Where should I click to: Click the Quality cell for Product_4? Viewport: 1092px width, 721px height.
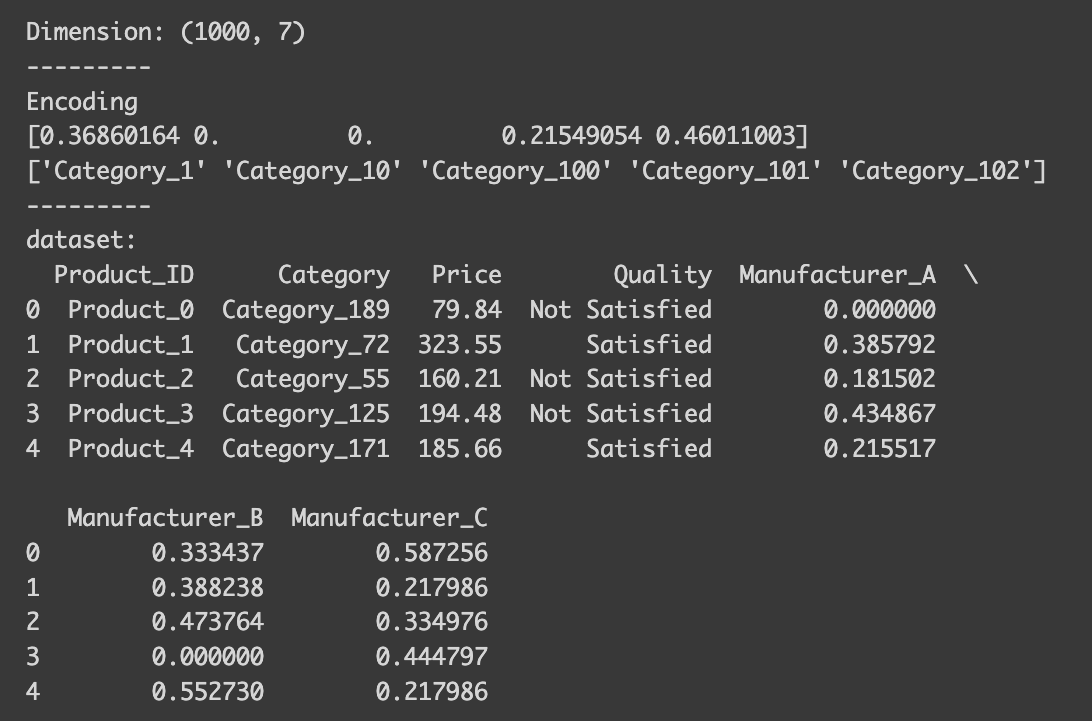click(649, 449)
